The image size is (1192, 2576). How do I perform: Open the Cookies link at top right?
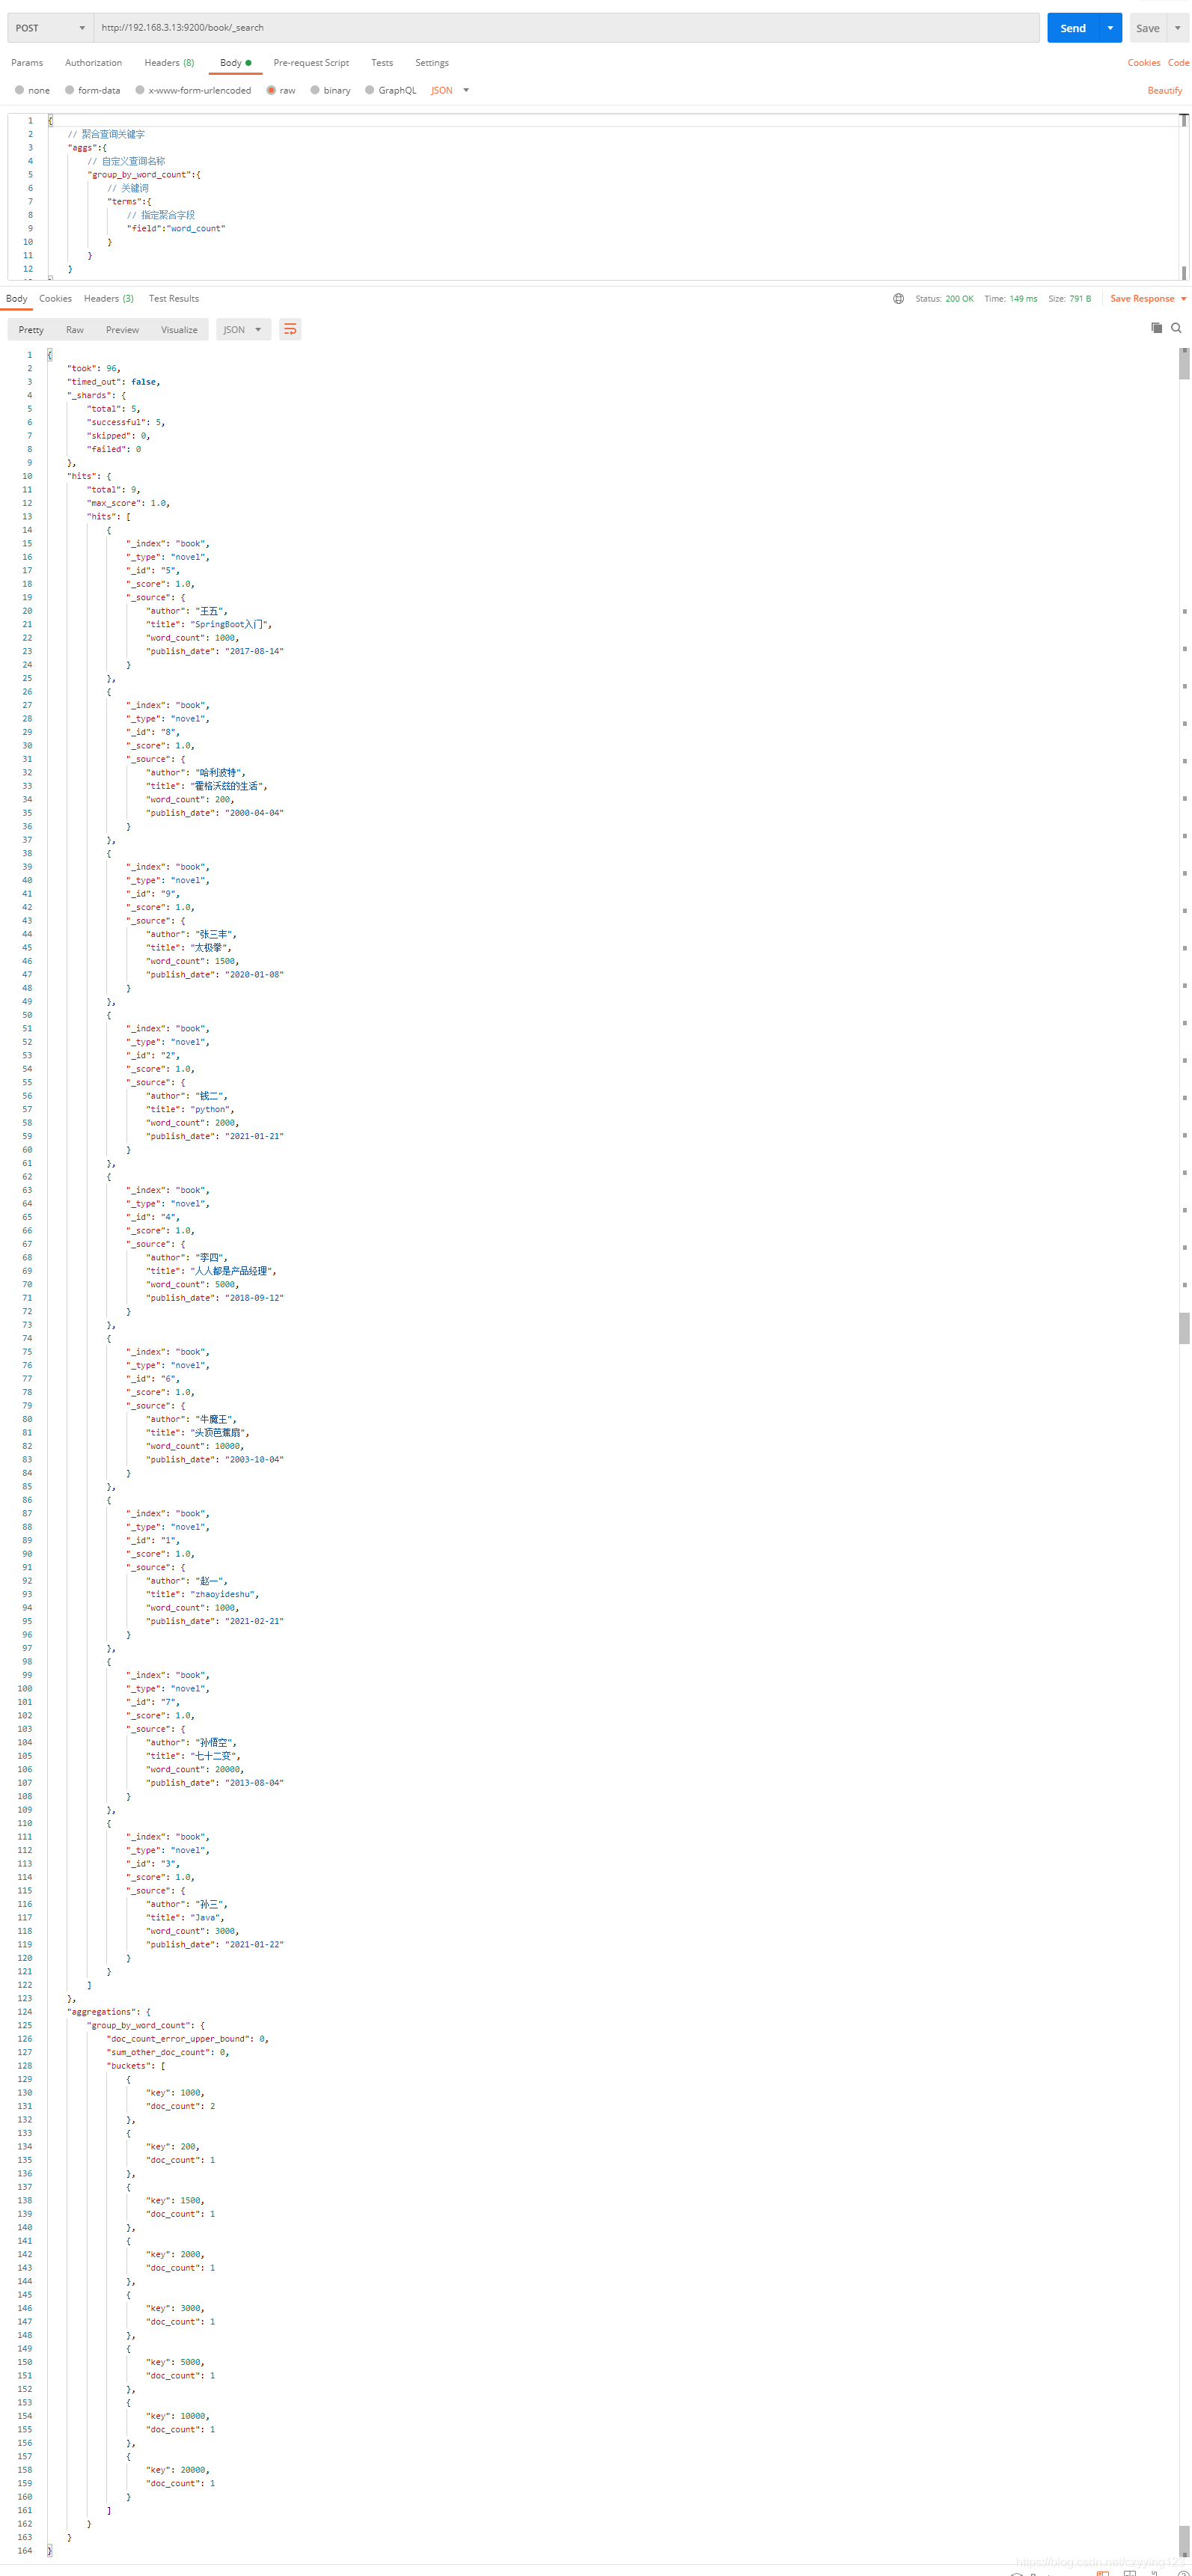1143,63
